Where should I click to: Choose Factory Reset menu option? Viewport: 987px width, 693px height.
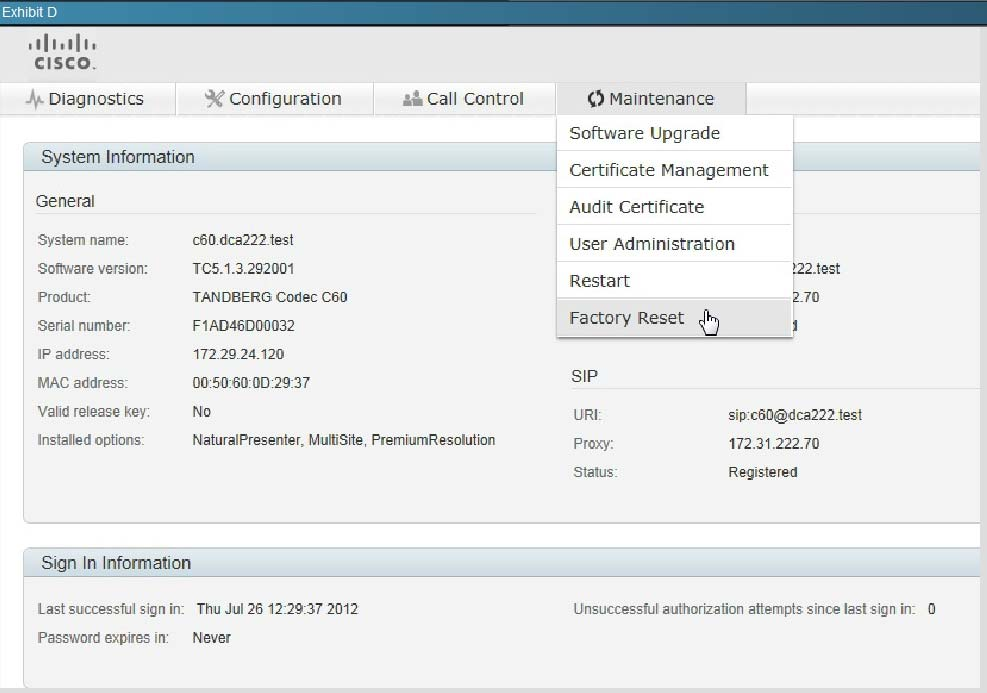coord(626,318)
